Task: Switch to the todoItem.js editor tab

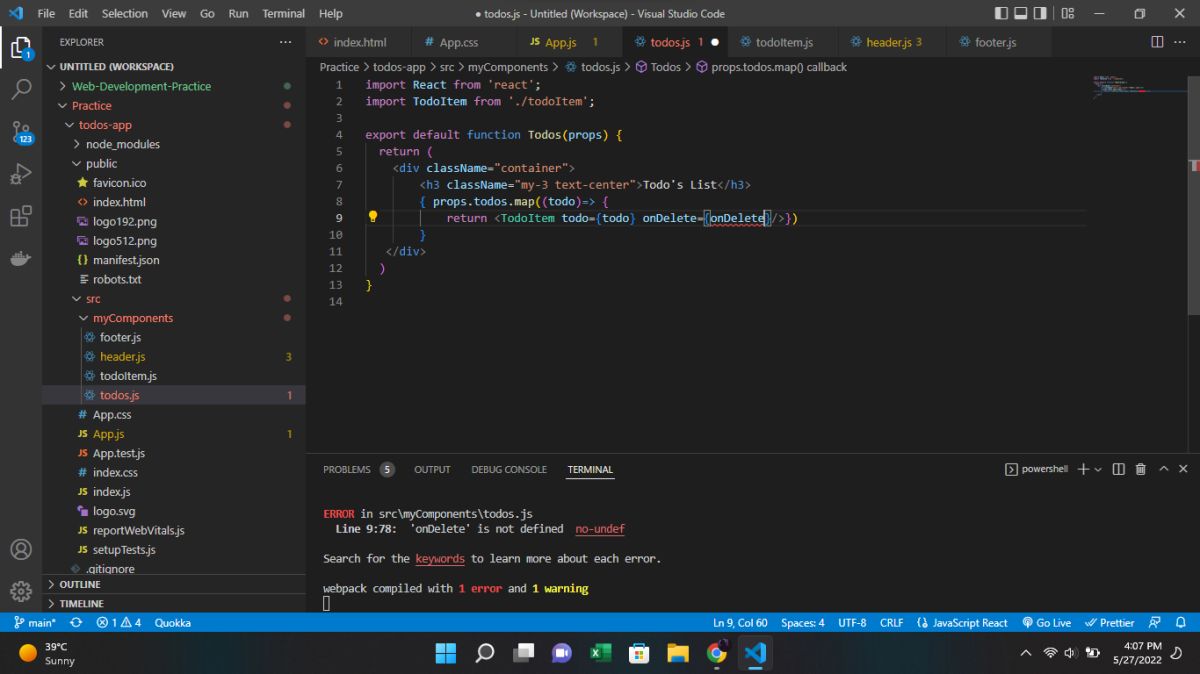Action: 784,42
